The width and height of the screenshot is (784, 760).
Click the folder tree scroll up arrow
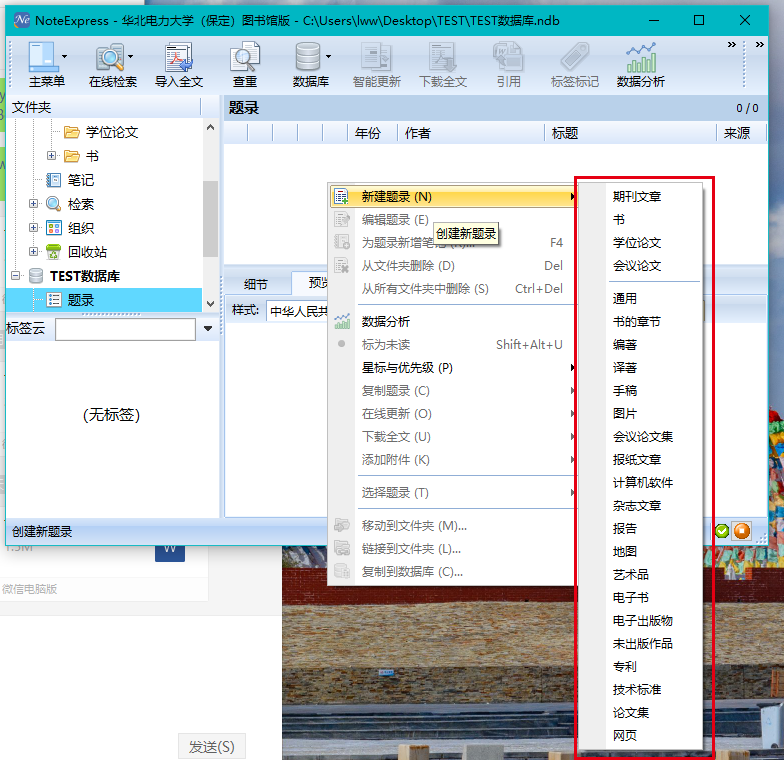(210, 127)
